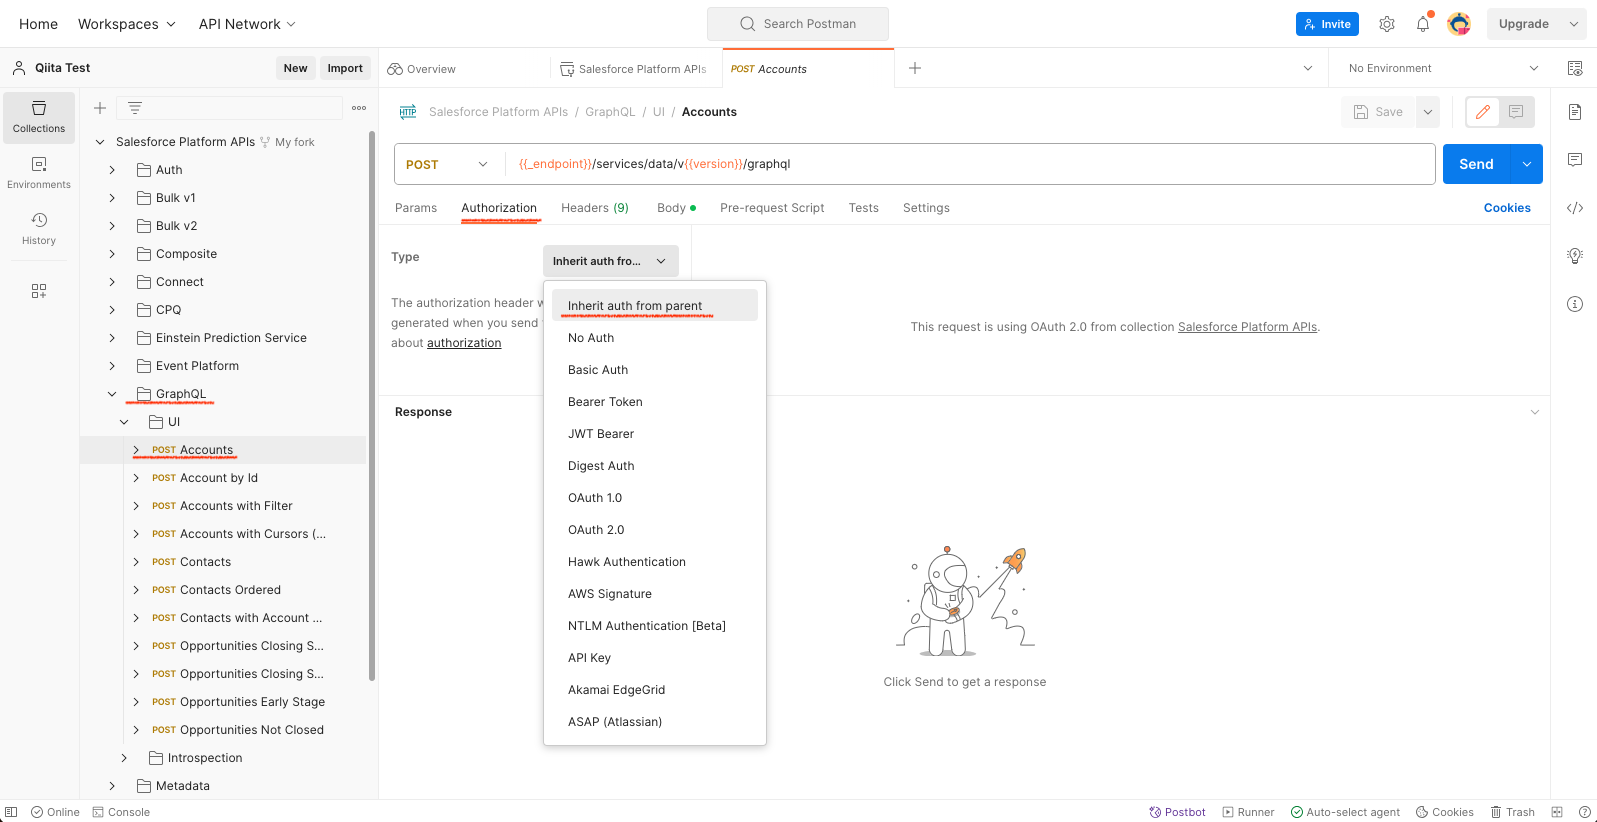Switch to the Pre-request Script tab
The image size is (1597, 822).
click(x=772, y=208)
